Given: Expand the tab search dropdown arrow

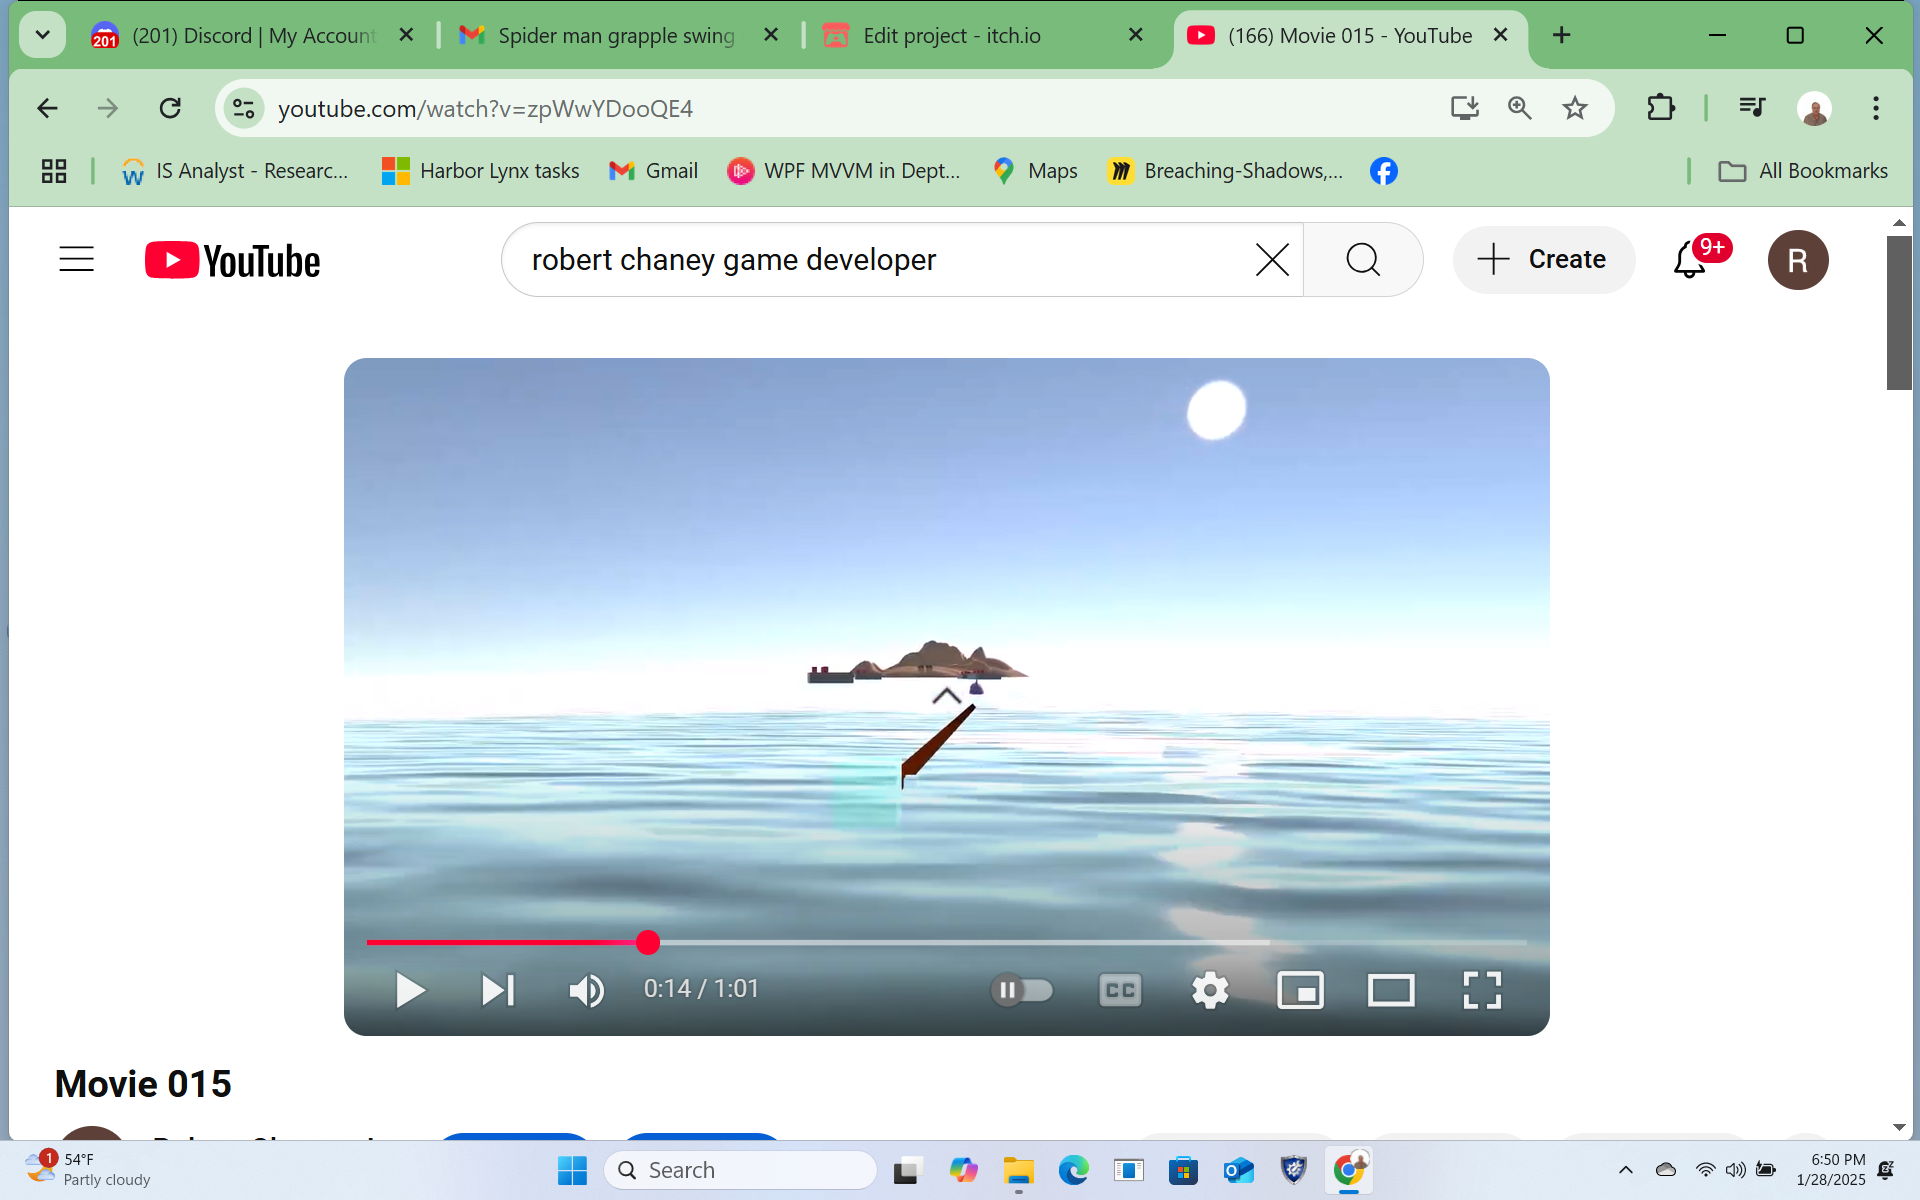Looking at the screenshot, I should point(42,35).
